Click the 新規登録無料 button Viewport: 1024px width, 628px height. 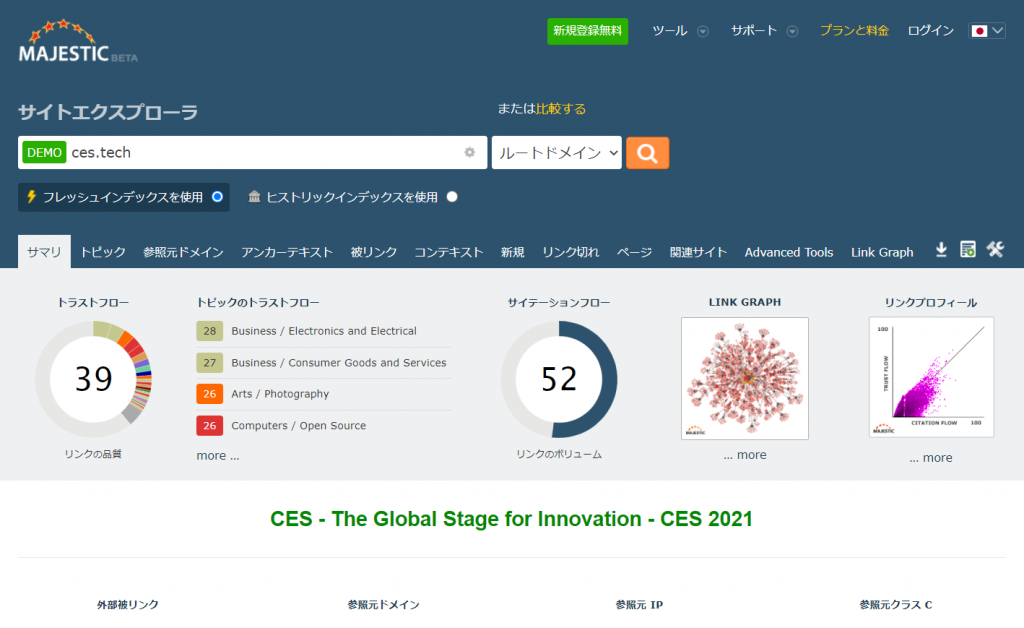click(x=588, y=31)
